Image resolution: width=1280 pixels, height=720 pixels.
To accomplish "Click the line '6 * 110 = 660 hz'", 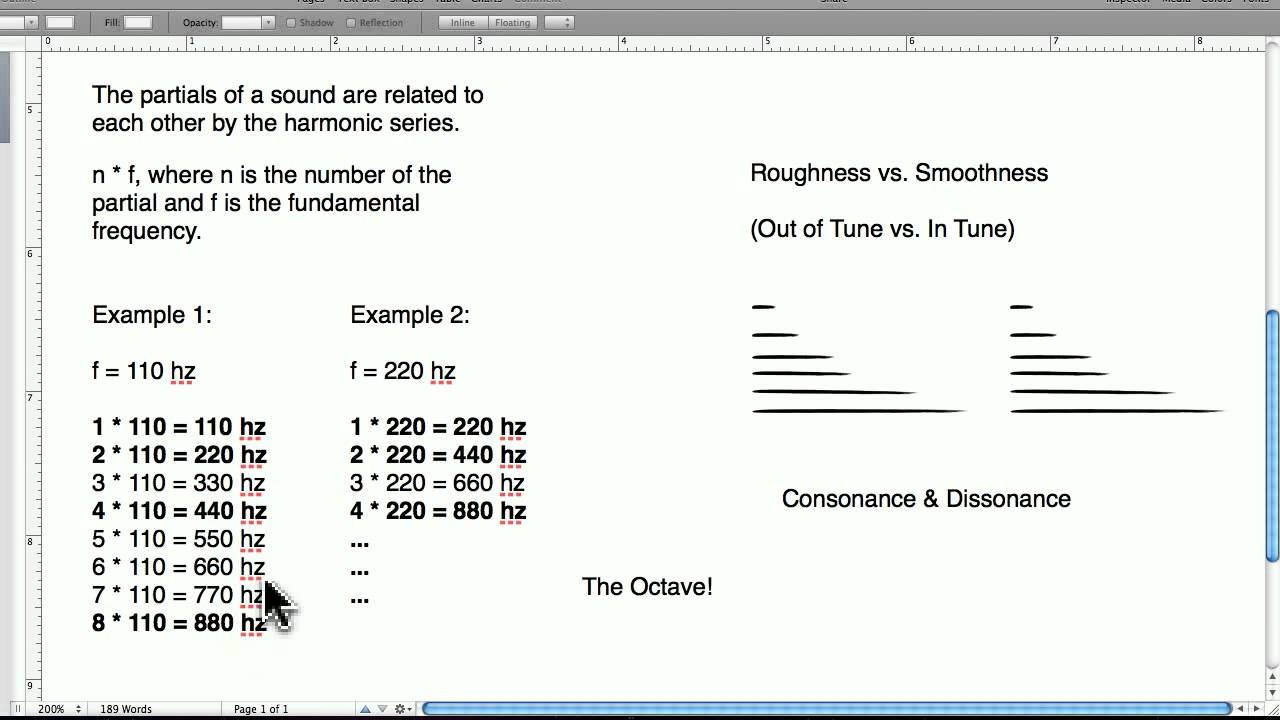I will coord(178,567).
